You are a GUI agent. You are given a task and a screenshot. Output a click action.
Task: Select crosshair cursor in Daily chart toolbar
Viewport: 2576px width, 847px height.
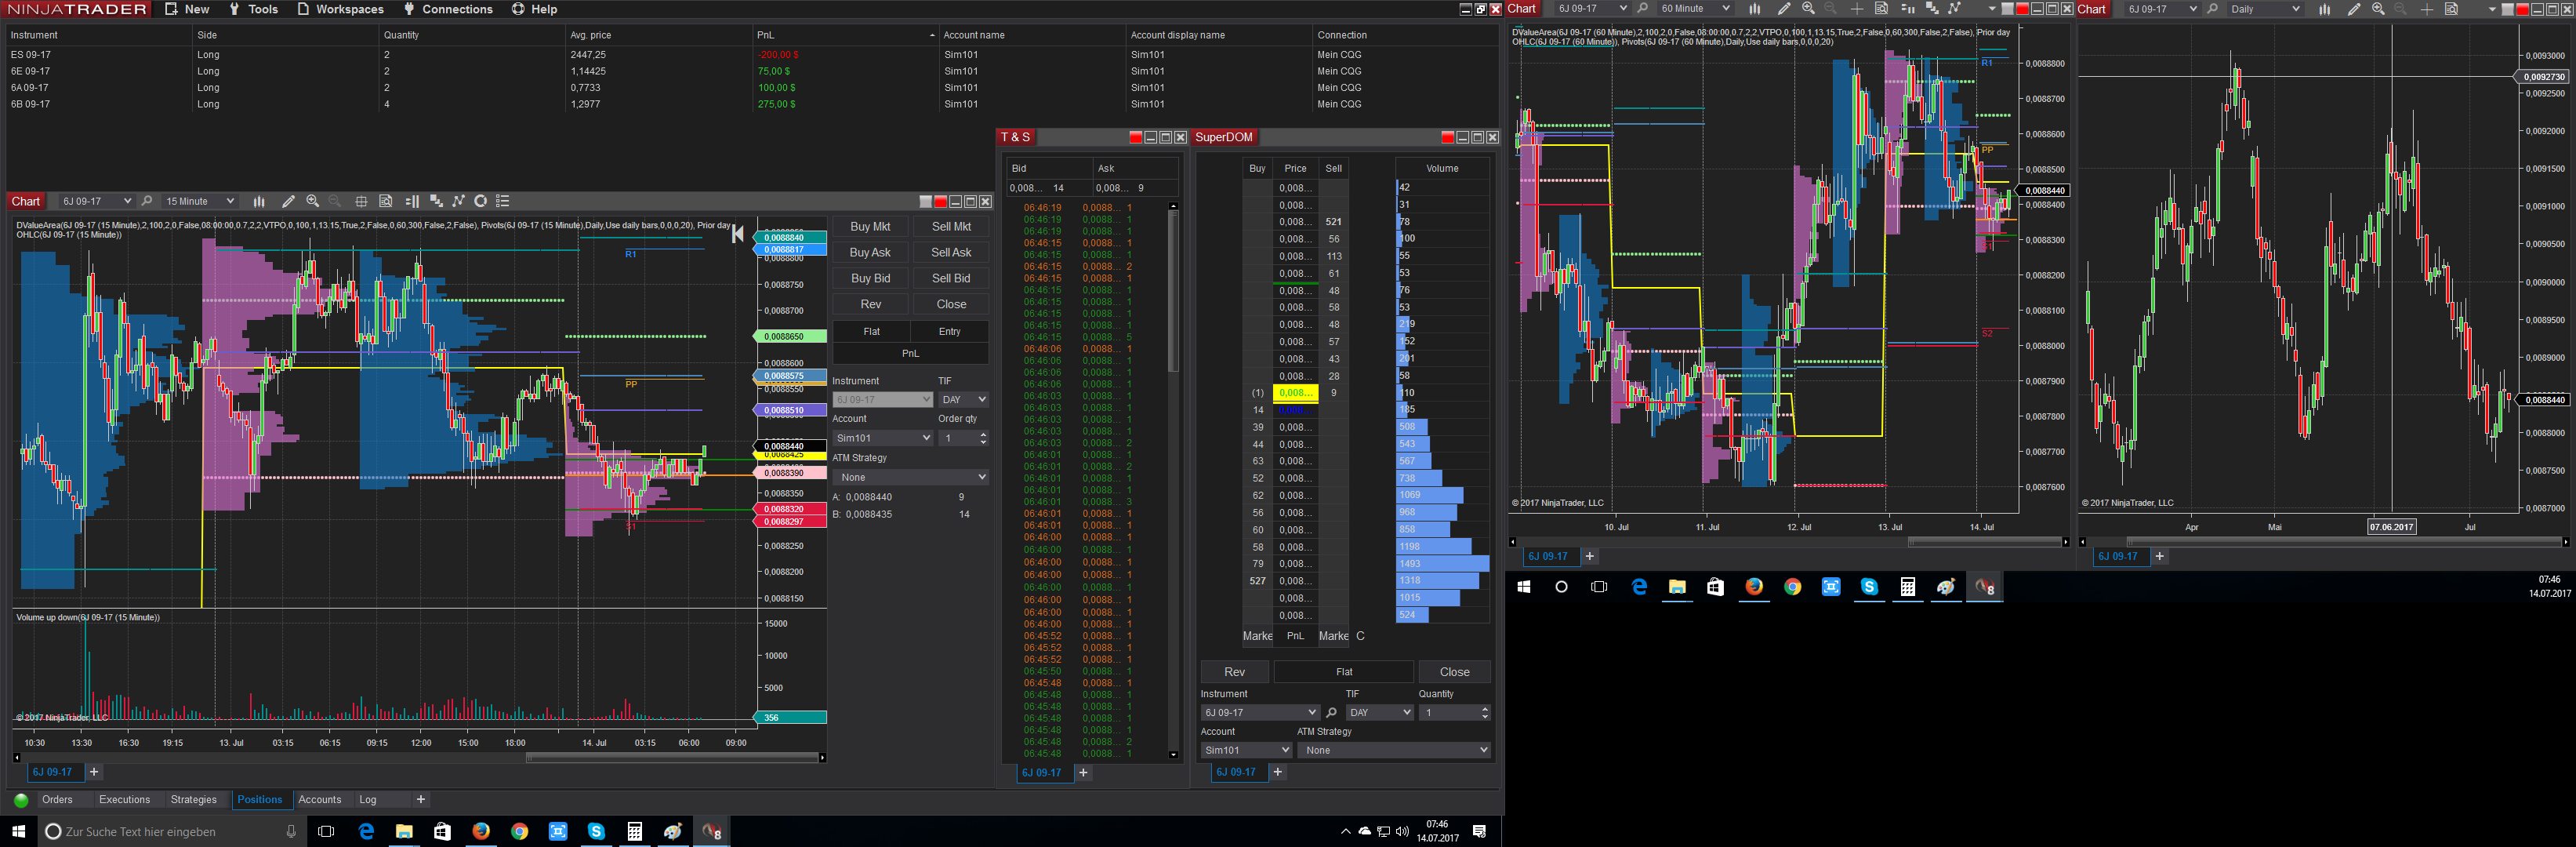tap(2426, 9)
